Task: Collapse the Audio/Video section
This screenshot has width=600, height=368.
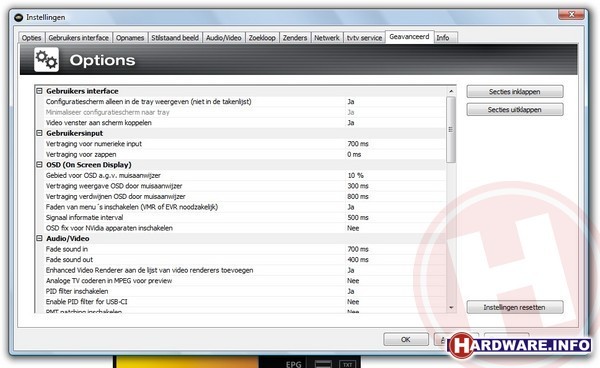Action: coord(39,238)
